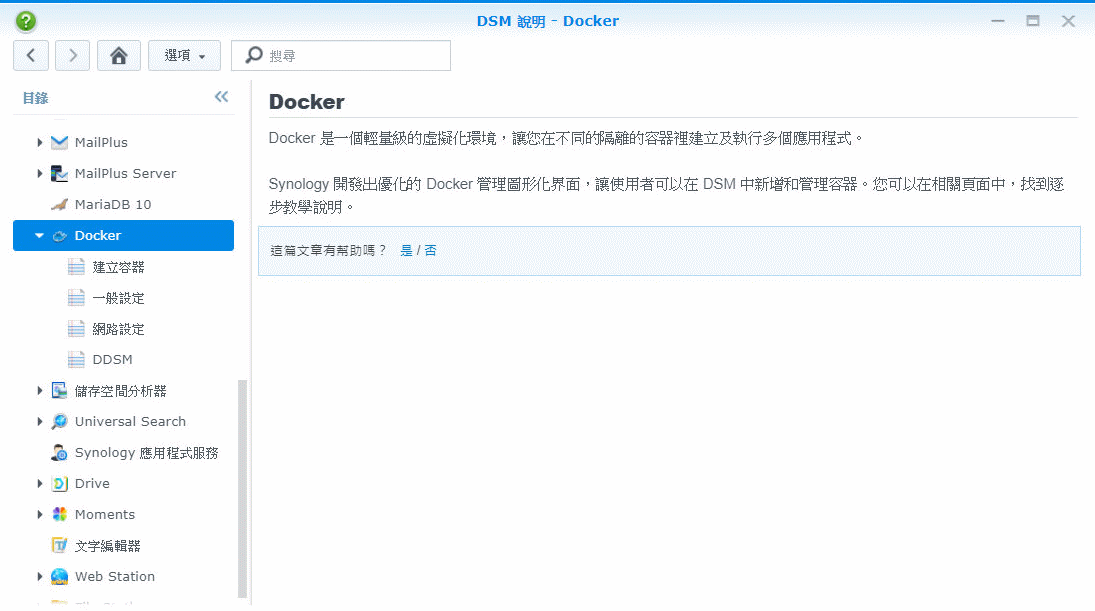Click the Drive app icon
This screenshot has height=611, width=1095.
59,483
